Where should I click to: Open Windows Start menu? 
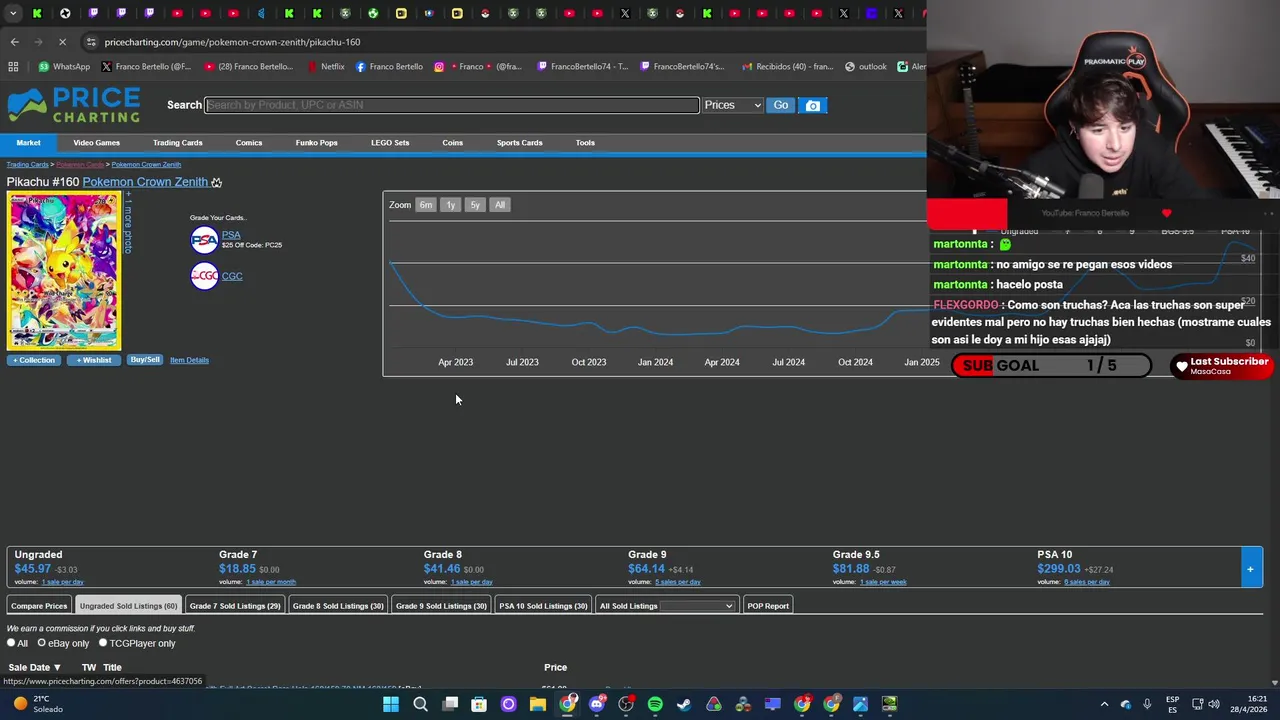(391, 704)
